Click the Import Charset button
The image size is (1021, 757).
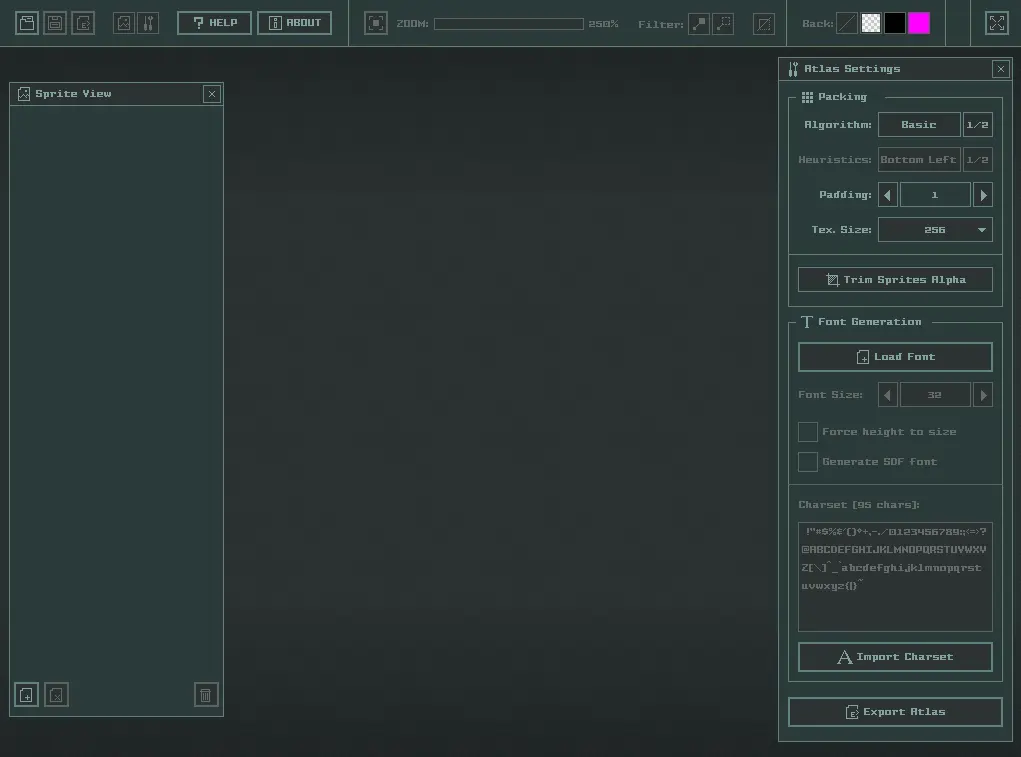pos(895,657)
